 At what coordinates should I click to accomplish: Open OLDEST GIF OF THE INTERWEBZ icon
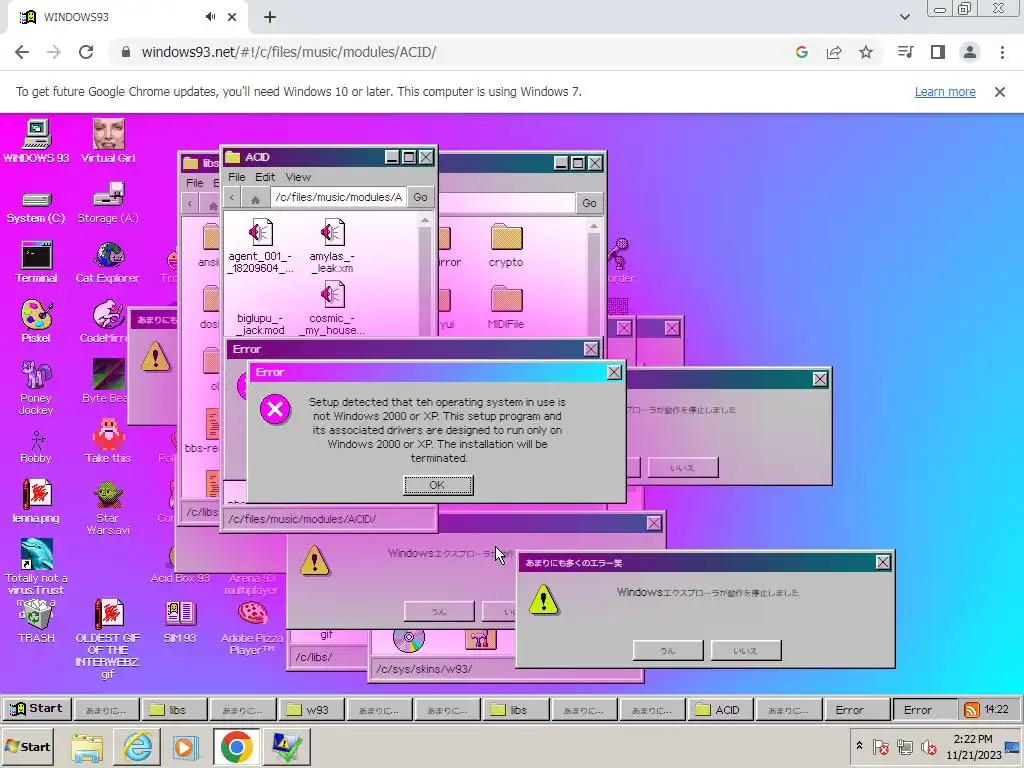pos(108,639)
